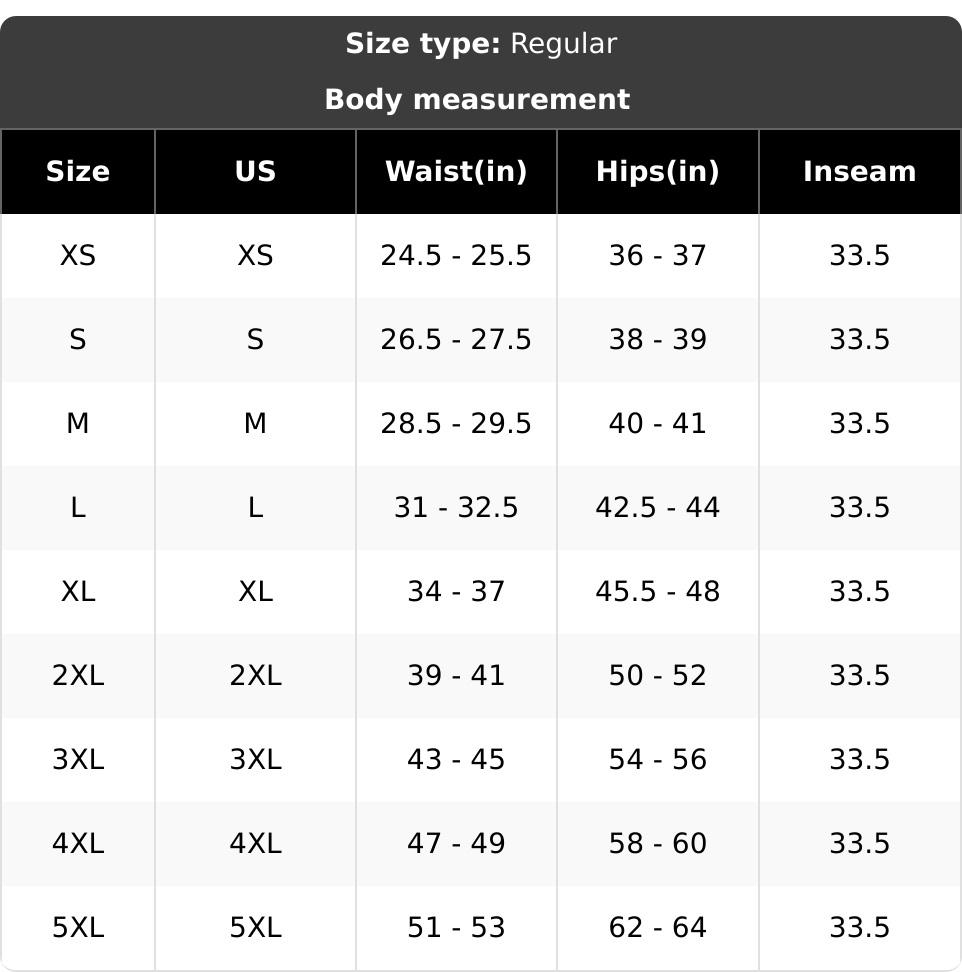Click the Inseam column header
962x972 pixels.
(859, 172)
